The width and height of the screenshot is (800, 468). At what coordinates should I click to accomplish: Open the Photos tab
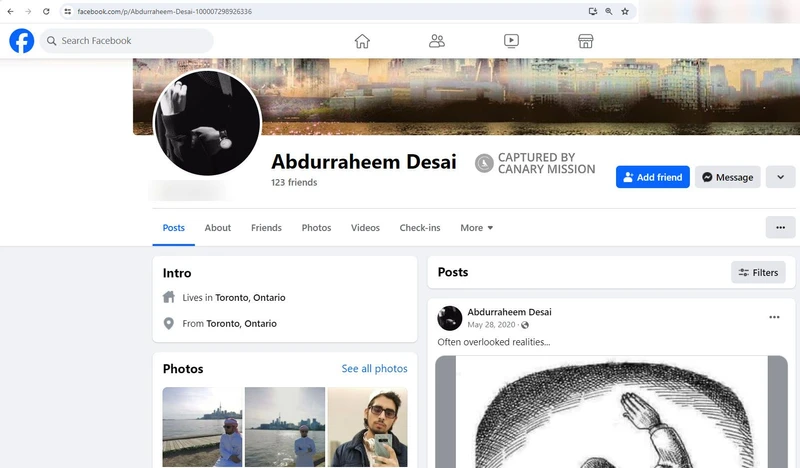(x=316, y=228)
